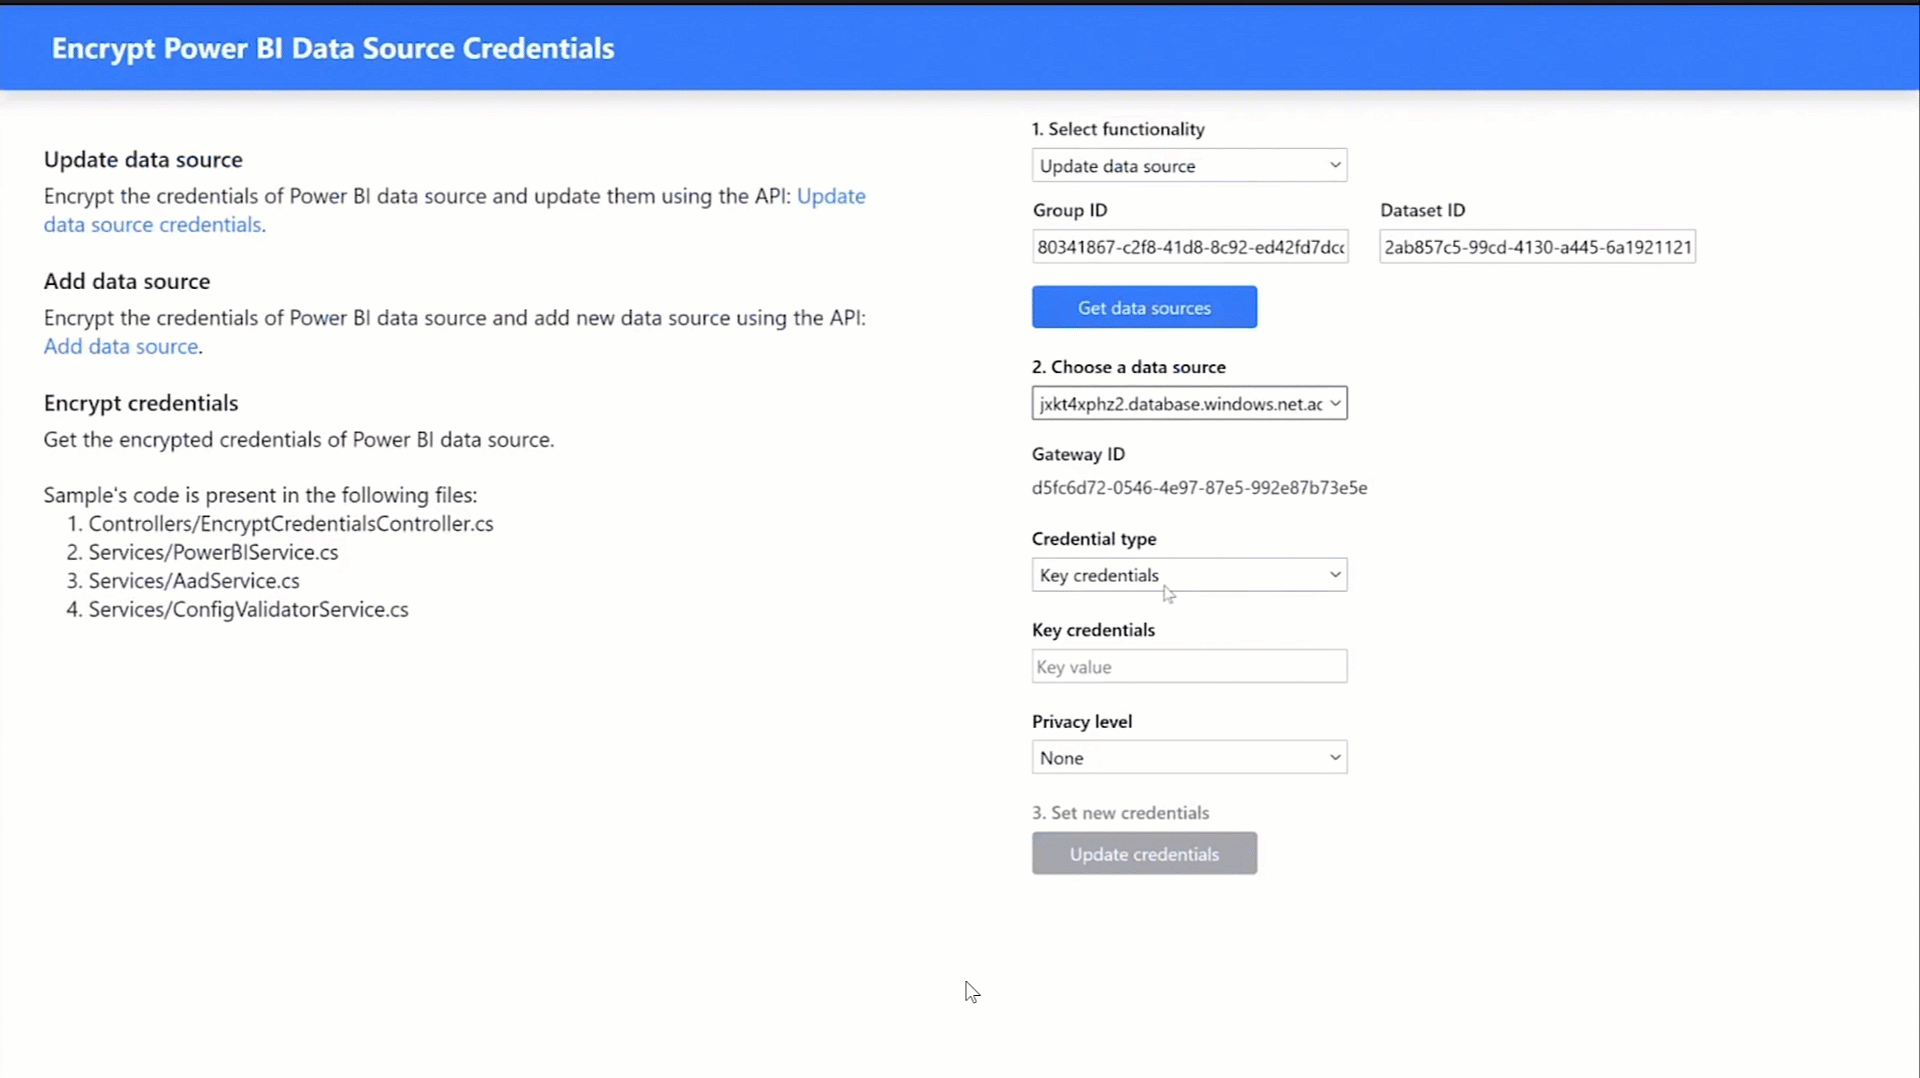Click the Encrypt Power BI Data Source Credentials title

coord(333,48)
